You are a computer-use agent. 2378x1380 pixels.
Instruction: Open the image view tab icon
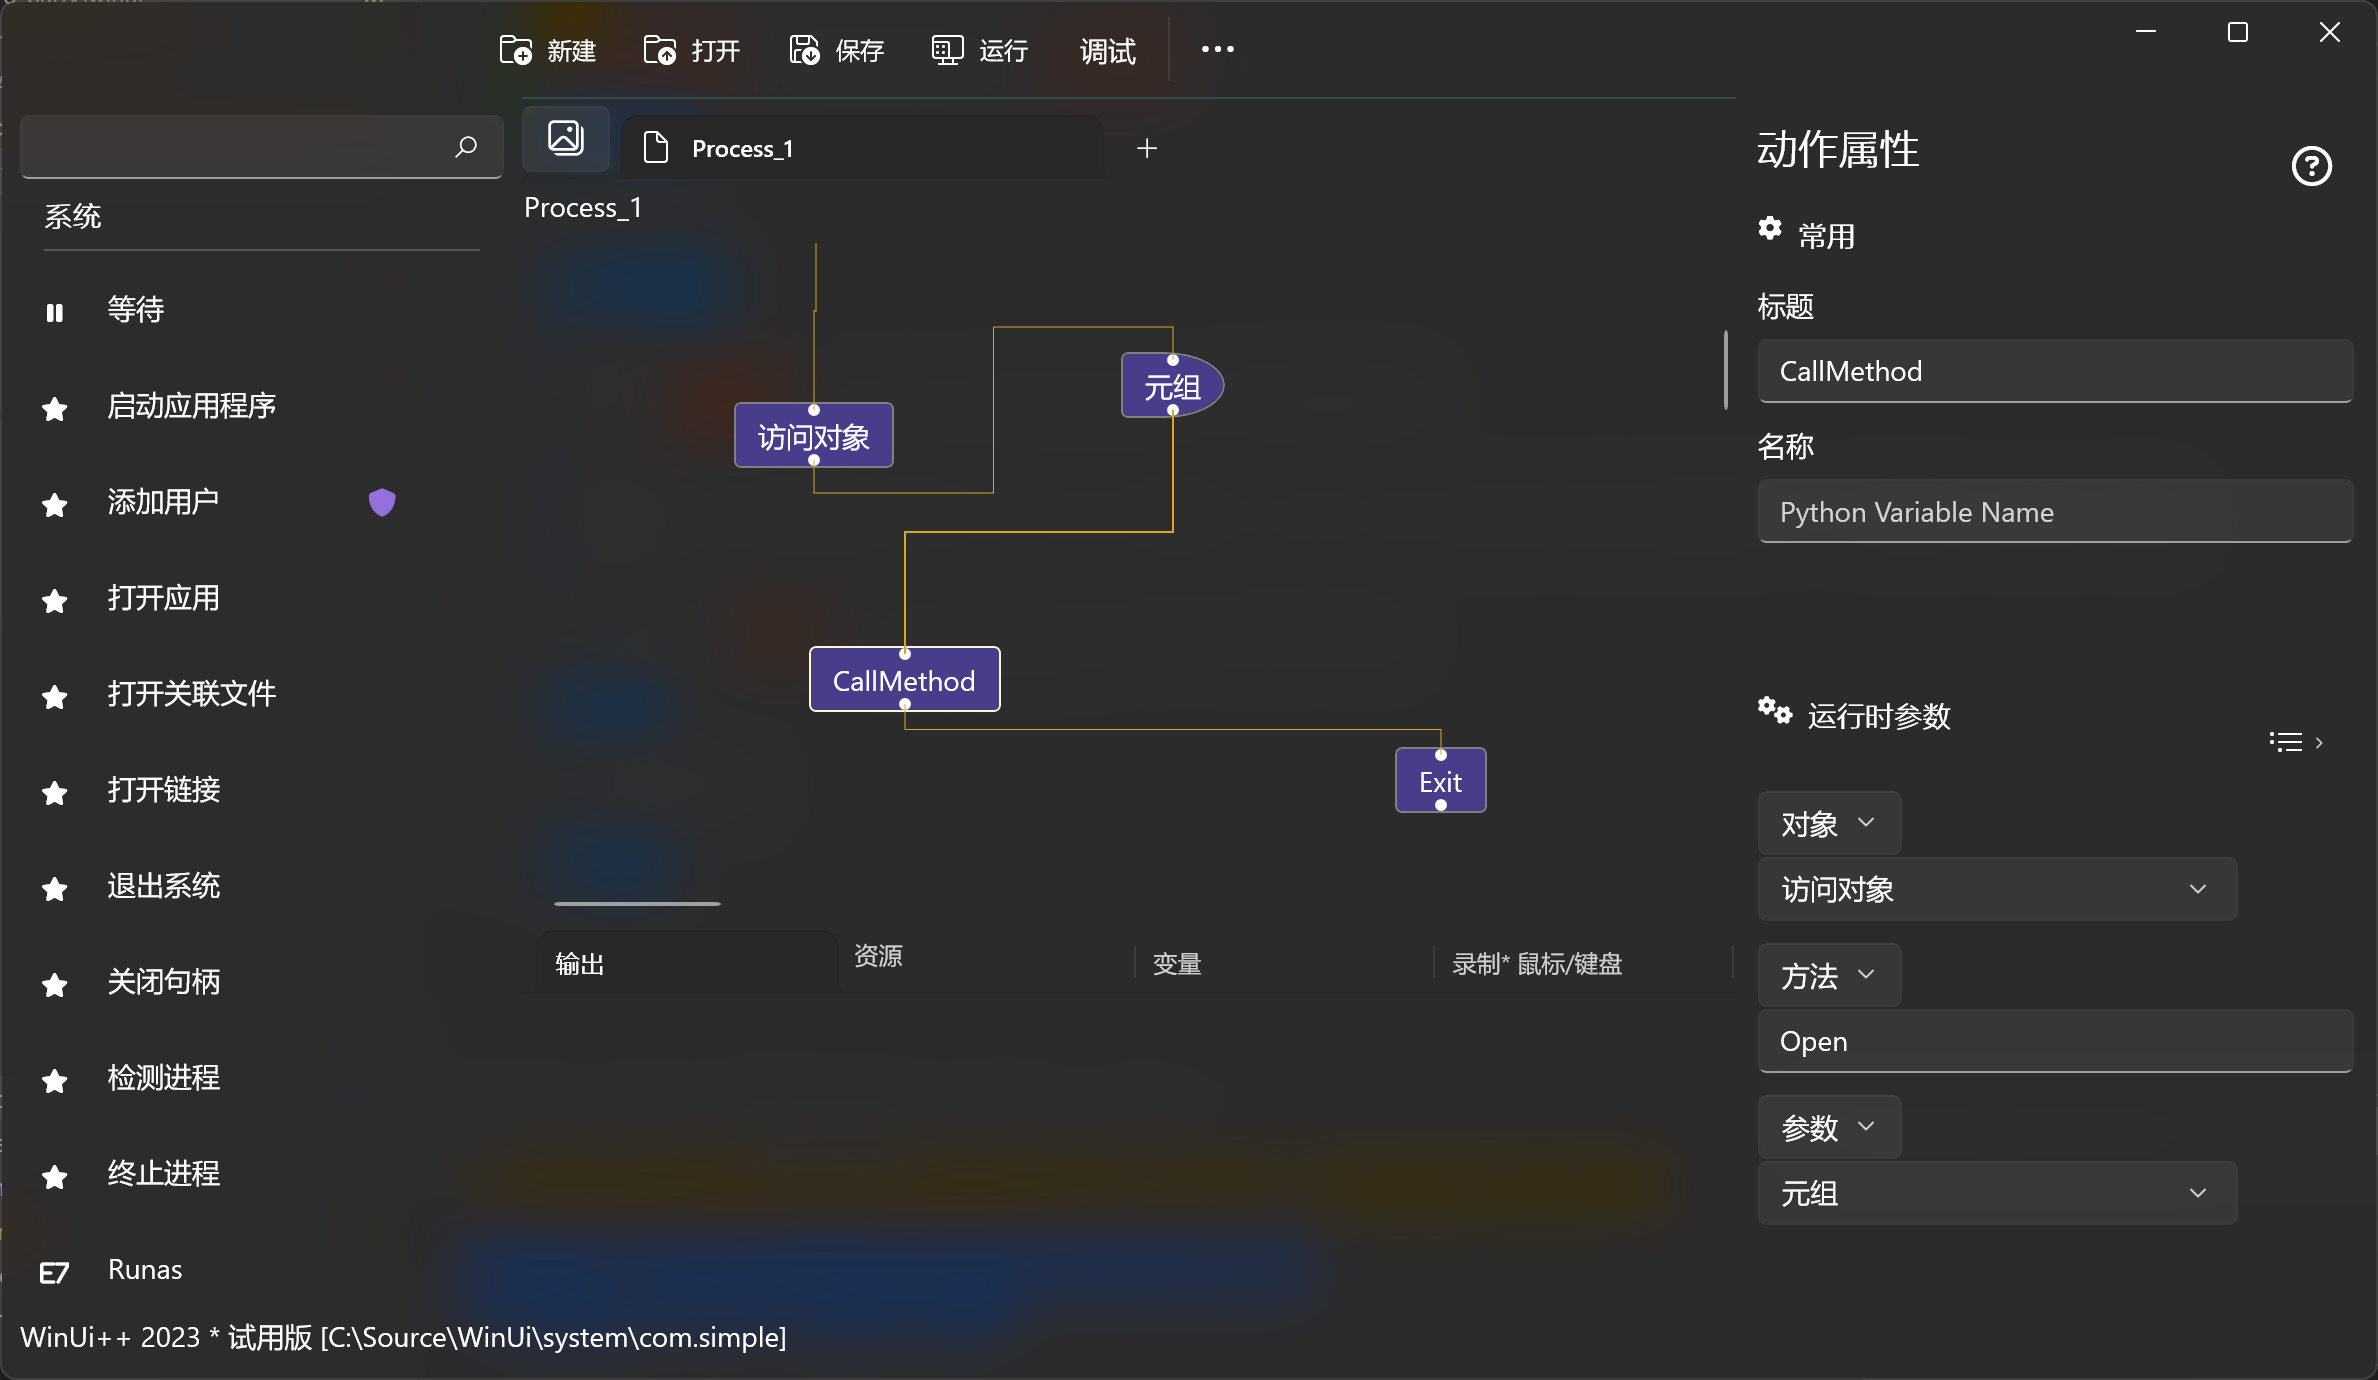[x=566, y=138]
